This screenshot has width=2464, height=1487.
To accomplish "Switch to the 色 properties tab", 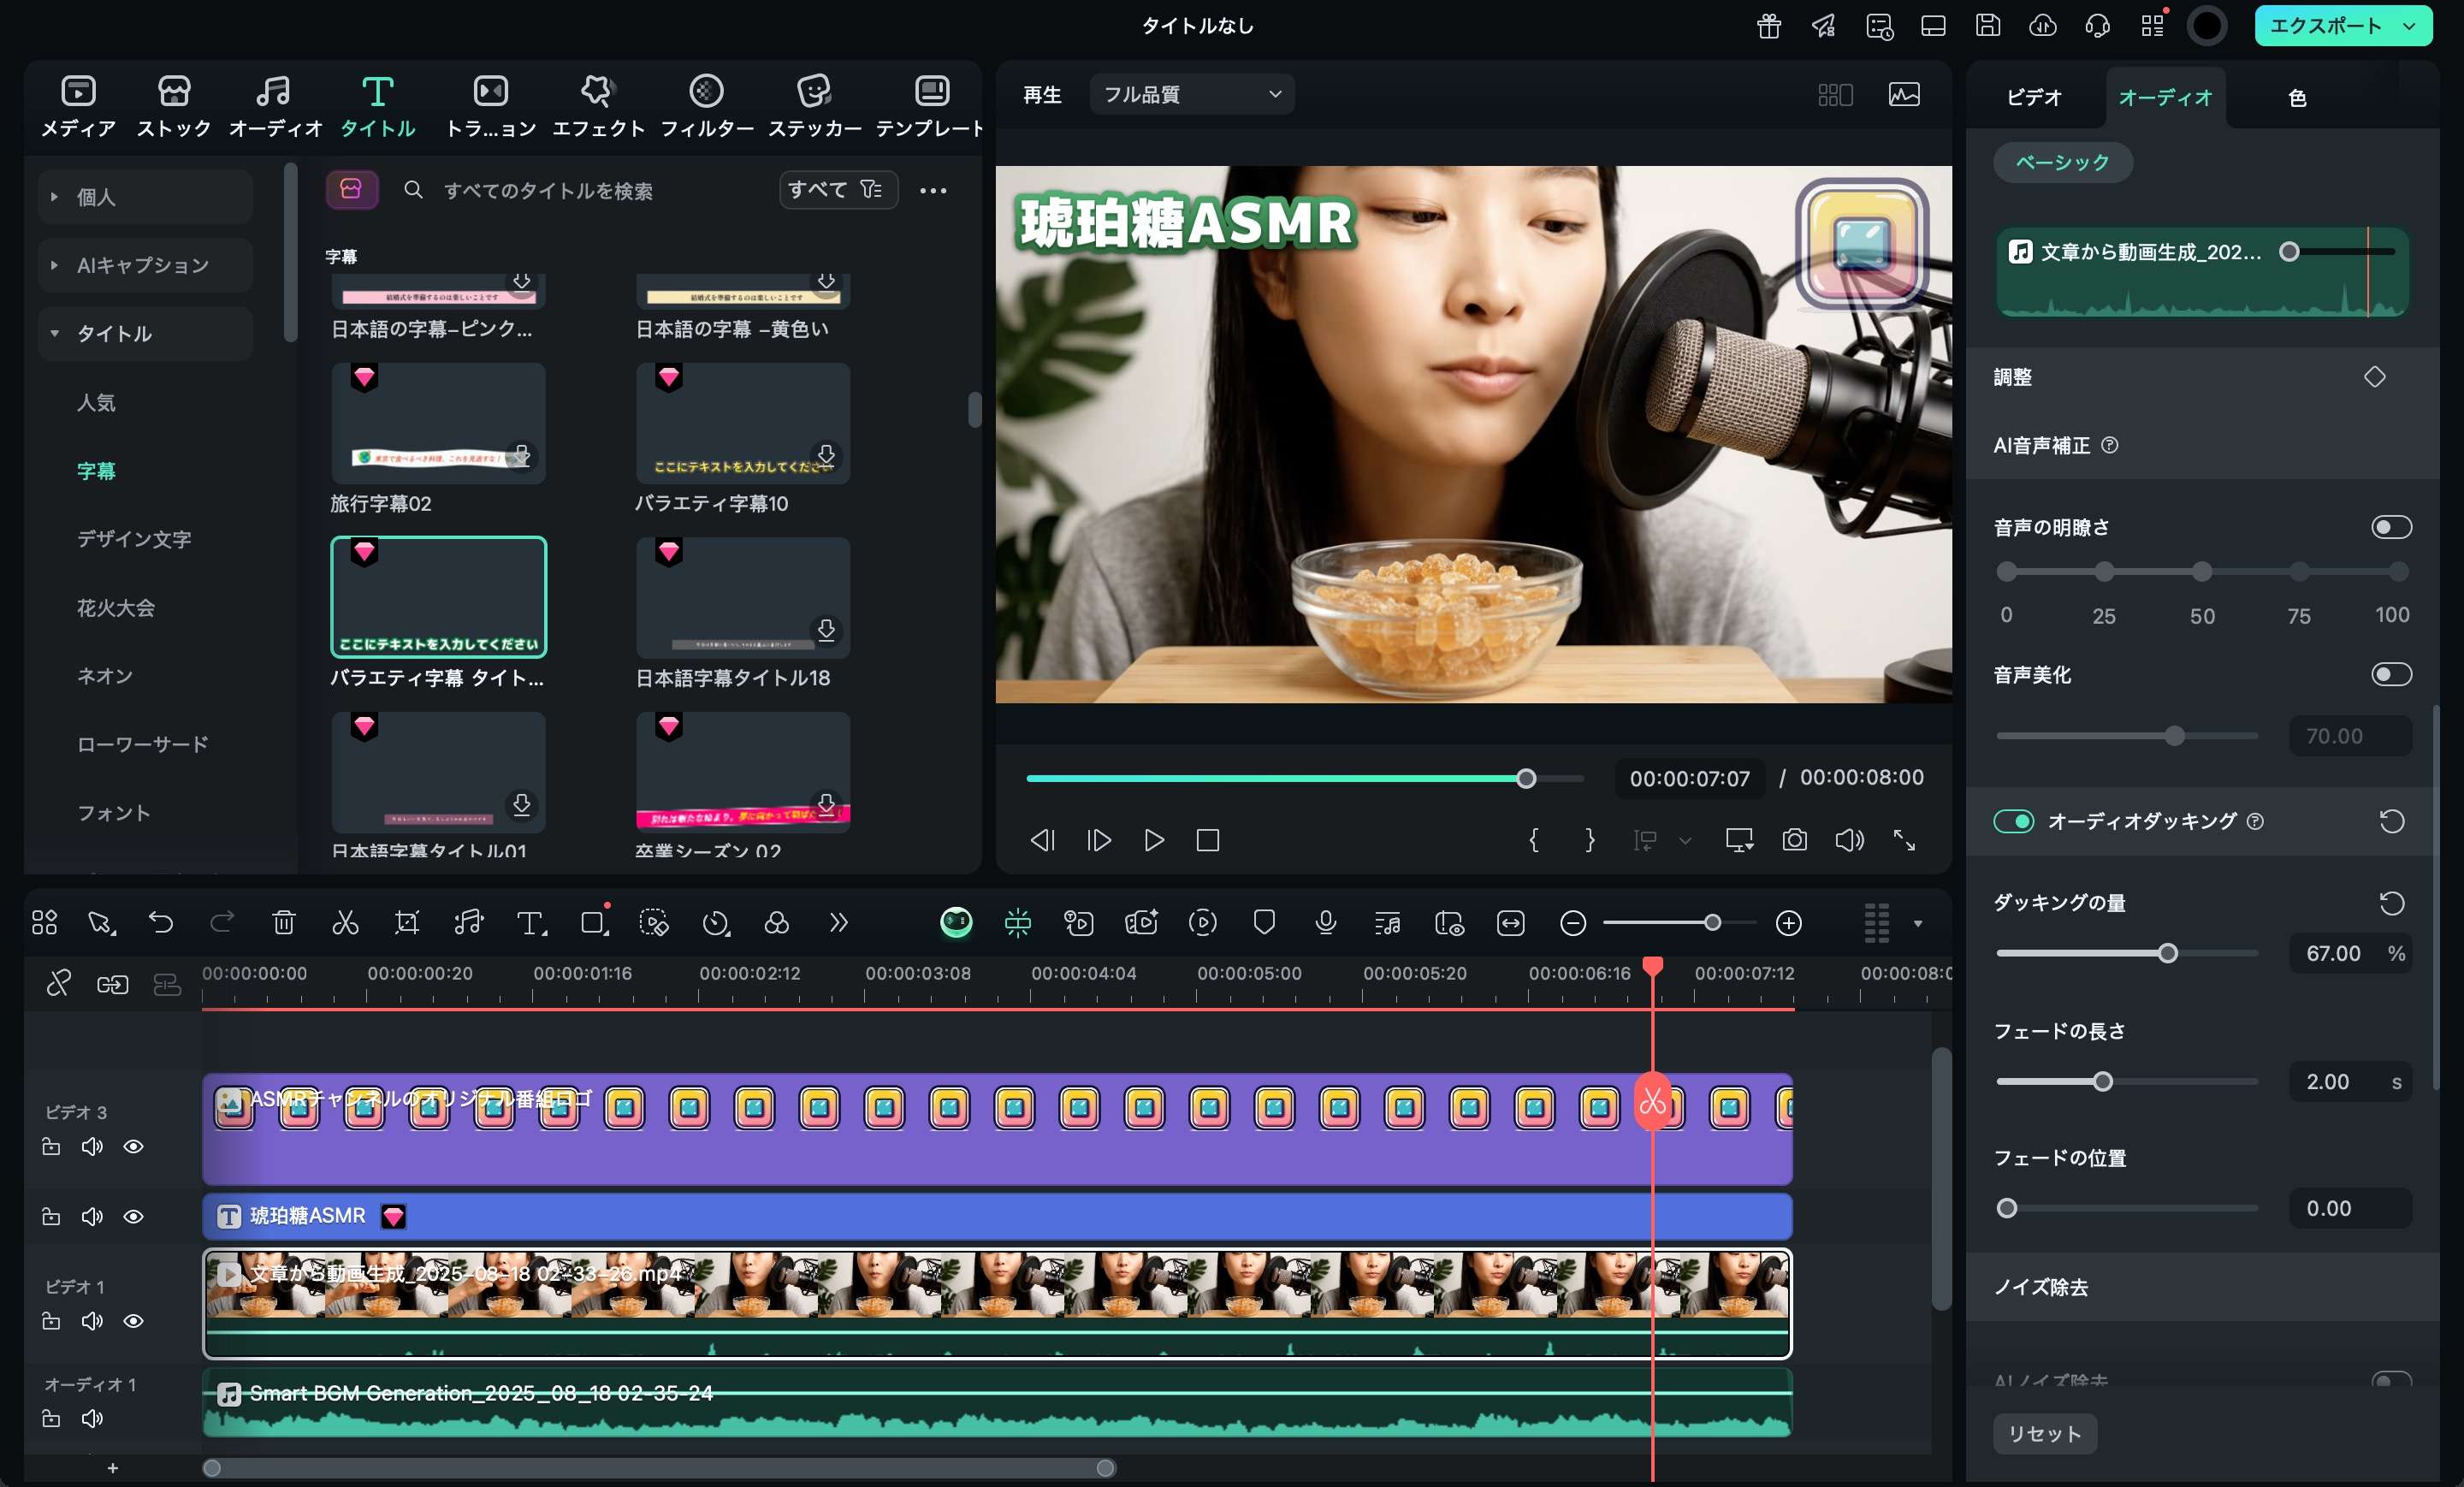I will pyautogui.click(x=2297, y=97).
